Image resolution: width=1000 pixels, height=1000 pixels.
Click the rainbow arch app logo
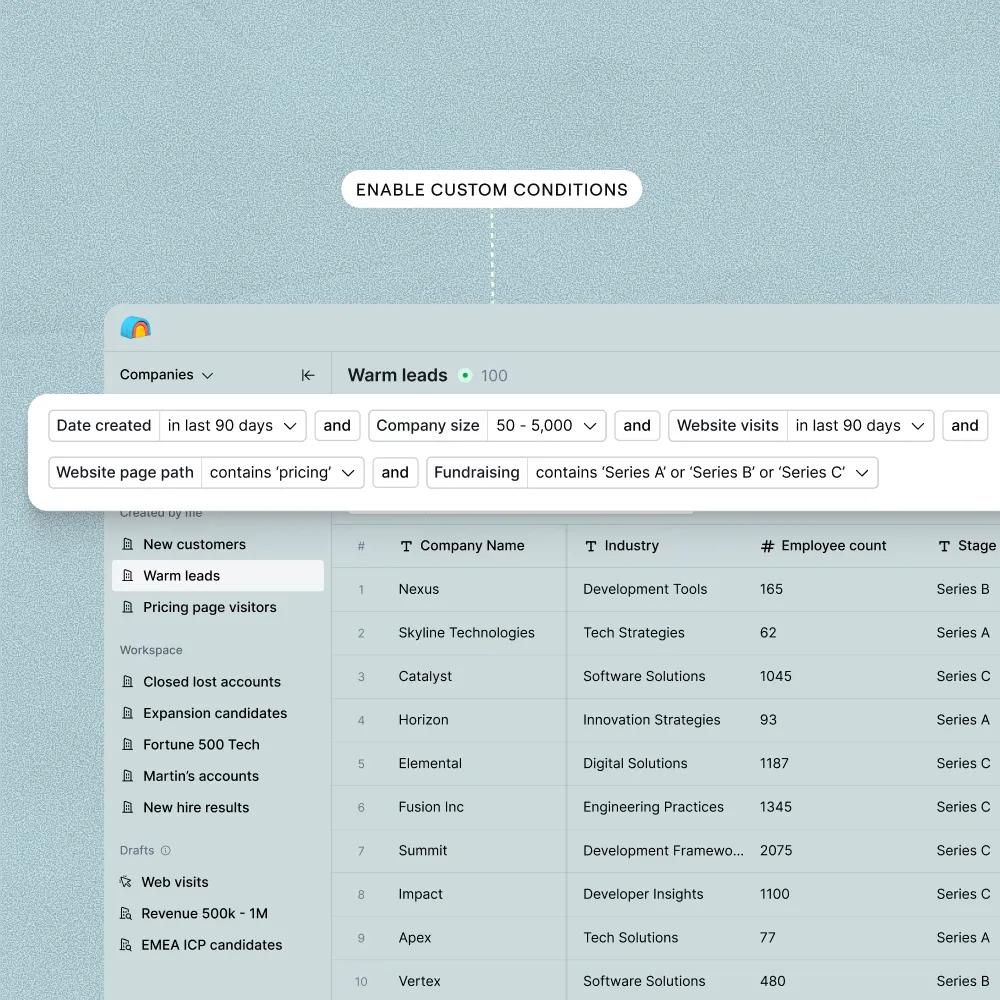coord(136,328)
